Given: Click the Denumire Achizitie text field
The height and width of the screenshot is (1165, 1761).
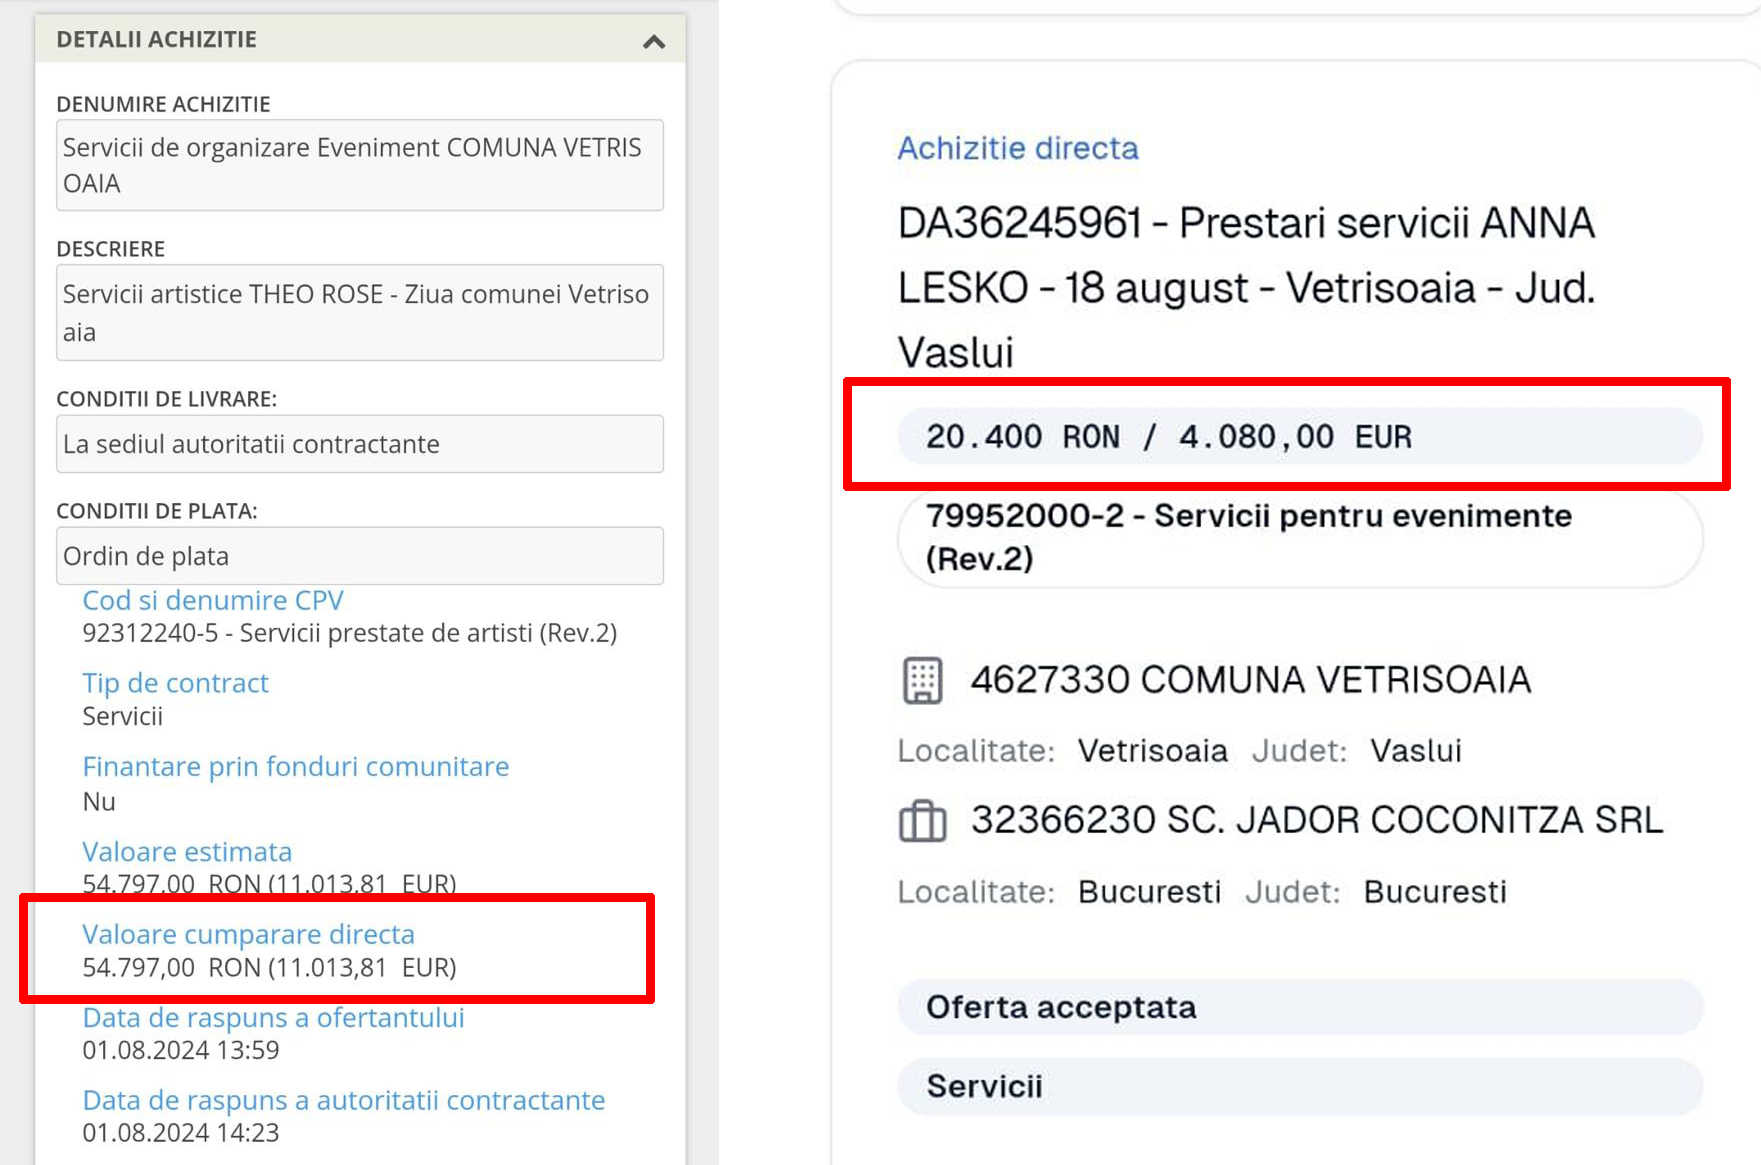Looking at the screenshot, I should coord(360,165).
